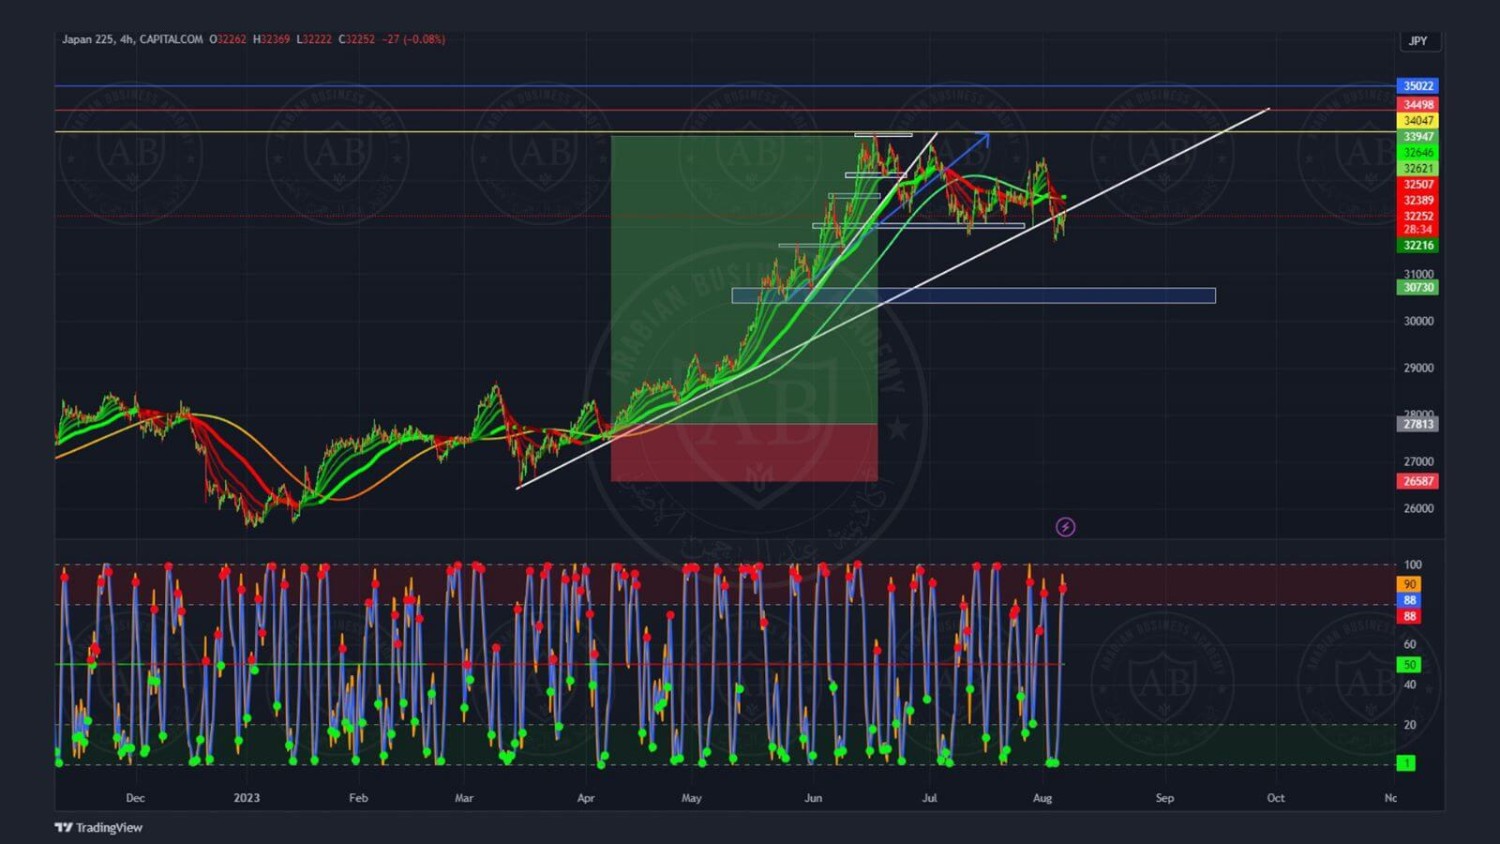Screen dimensions: 1500x844
Task: Click the Jul label on time axis
Action: pos(929,798)
